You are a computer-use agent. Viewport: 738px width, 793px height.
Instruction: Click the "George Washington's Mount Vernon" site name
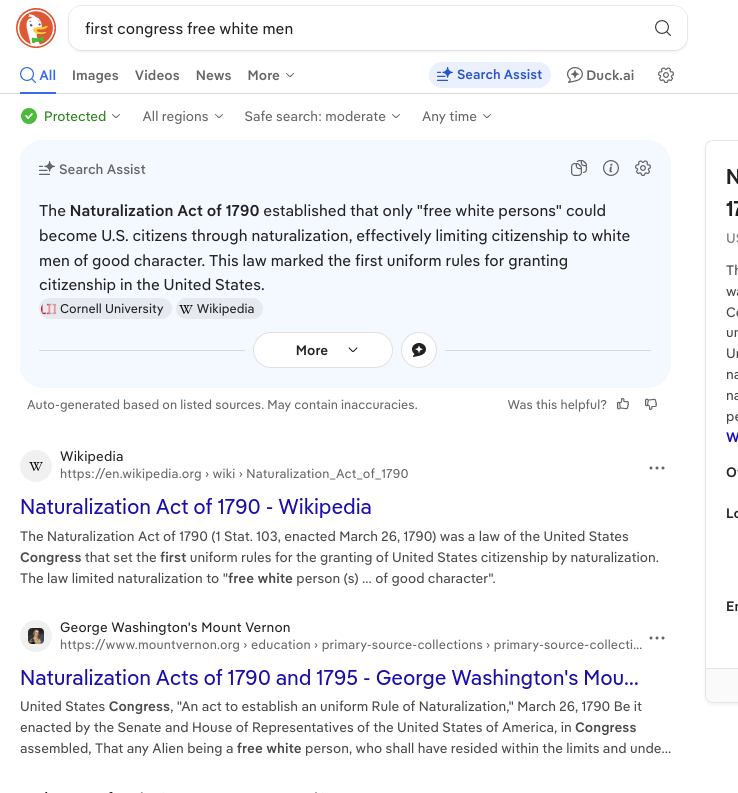click(175, 628)
